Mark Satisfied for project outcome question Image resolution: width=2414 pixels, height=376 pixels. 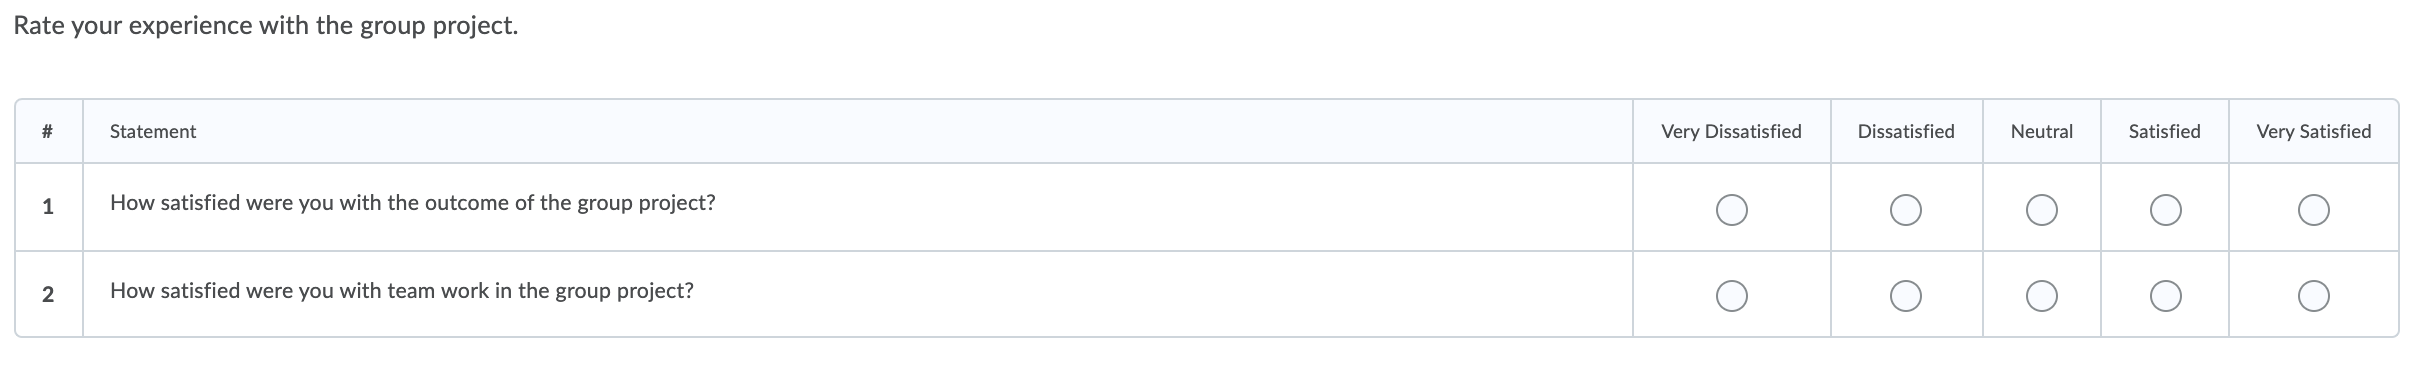tap(2165, 210)
